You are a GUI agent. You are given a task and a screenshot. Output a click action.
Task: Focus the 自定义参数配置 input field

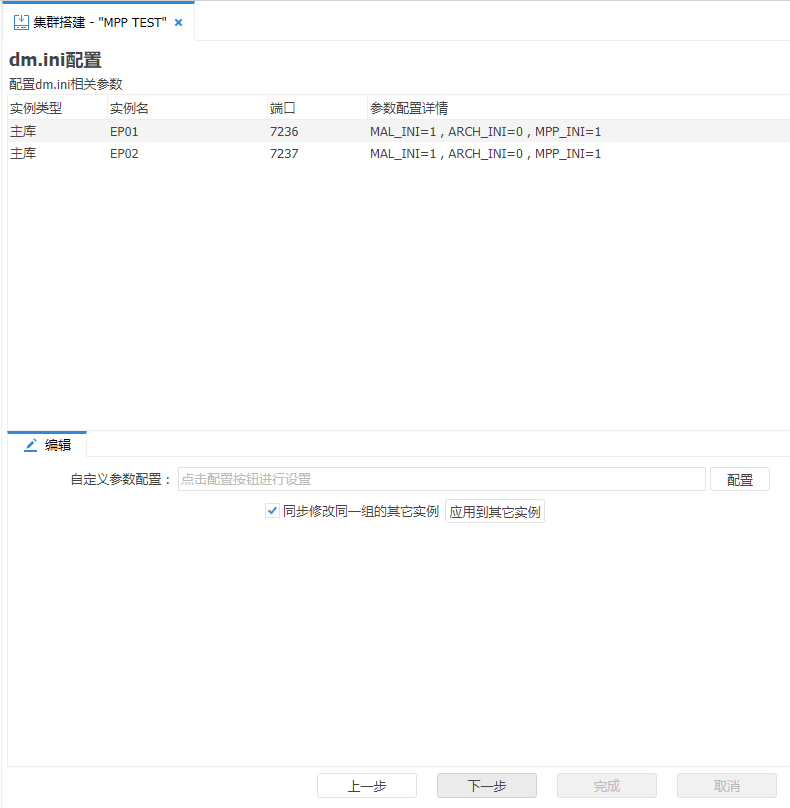(x=442, y=479)
